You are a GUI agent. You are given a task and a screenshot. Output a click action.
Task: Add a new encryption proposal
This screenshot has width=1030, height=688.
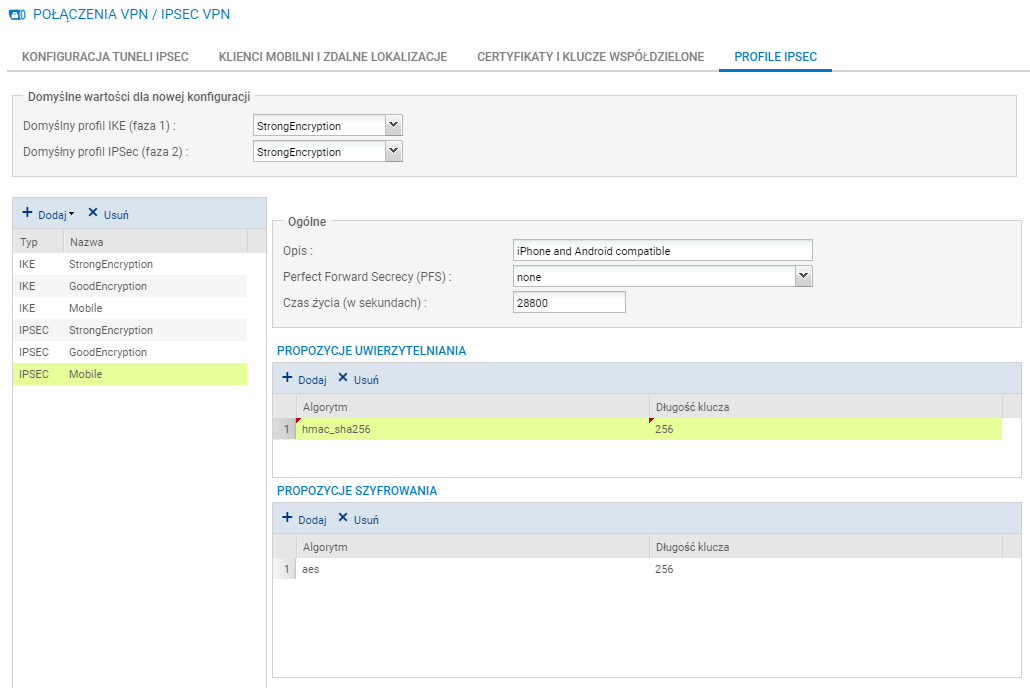coord(304,519)
